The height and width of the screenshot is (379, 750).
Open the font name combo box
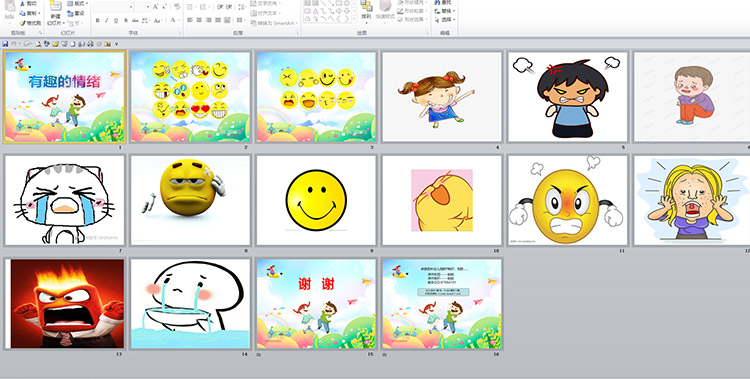click(x=114, y=7)
